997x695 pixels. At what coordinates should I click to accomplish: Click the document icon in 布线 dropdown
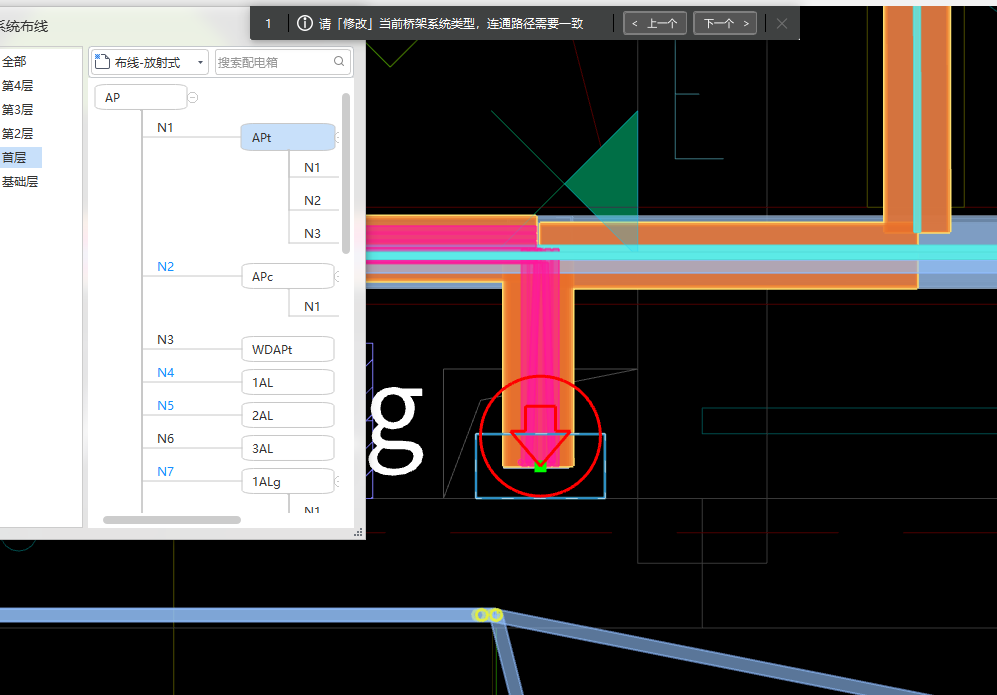[102, 62]
